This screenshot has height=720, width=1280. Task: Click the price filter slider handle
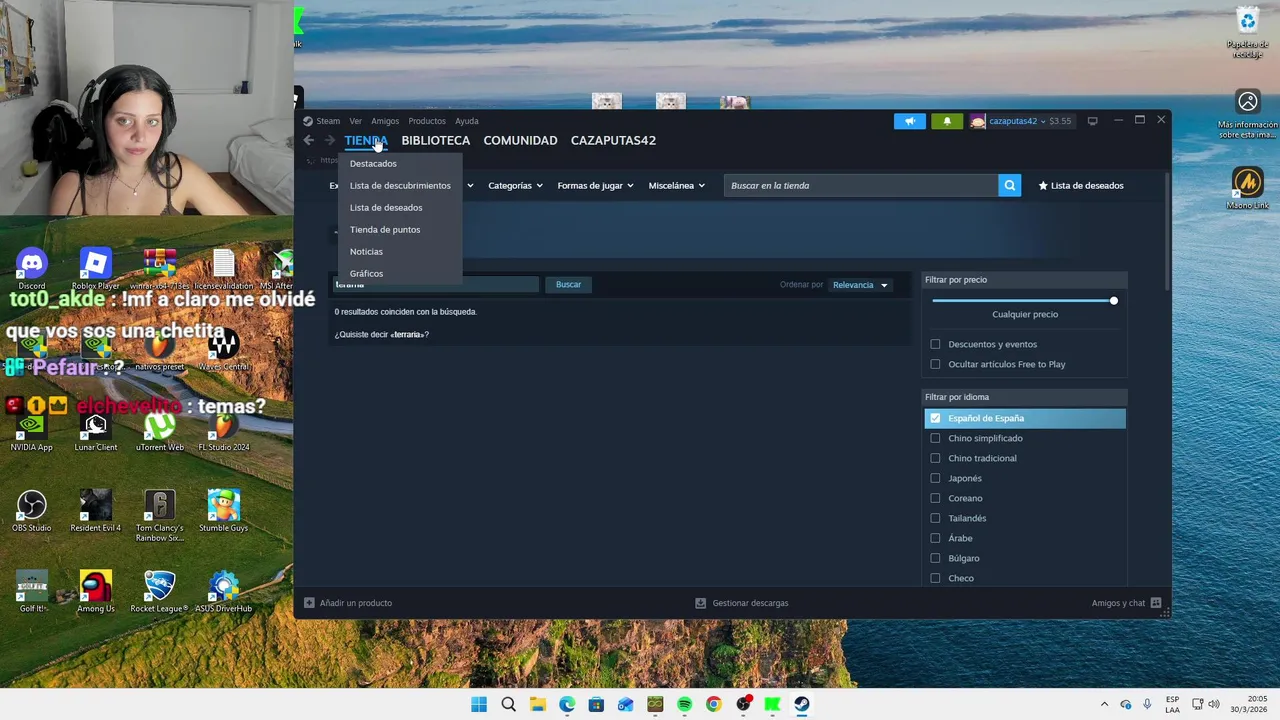click(x=1113, y=300)
